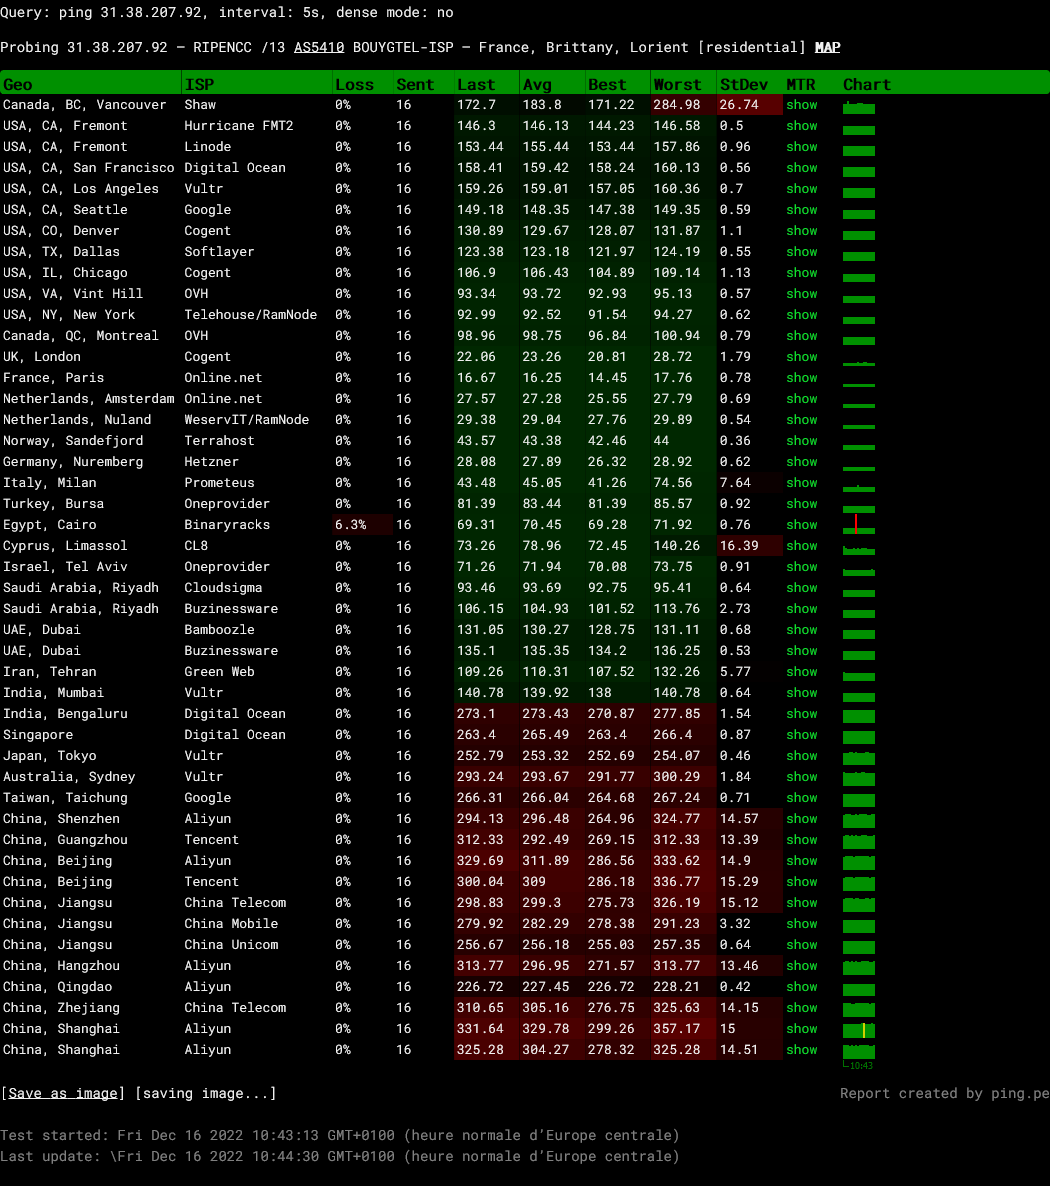Image resolution: width=1050 pixels, height=1186 pixels.
Task: Click the Italy, Milan latency chart
Action: pos(858,483)
